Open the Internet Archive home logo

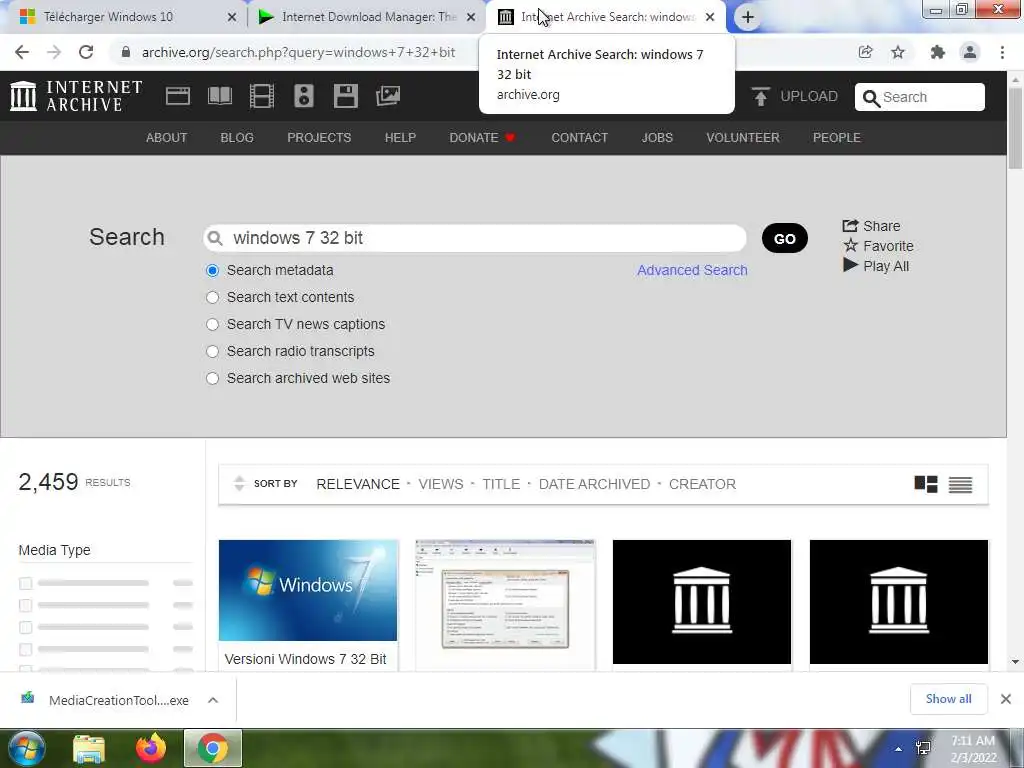(x=76, y=96)
